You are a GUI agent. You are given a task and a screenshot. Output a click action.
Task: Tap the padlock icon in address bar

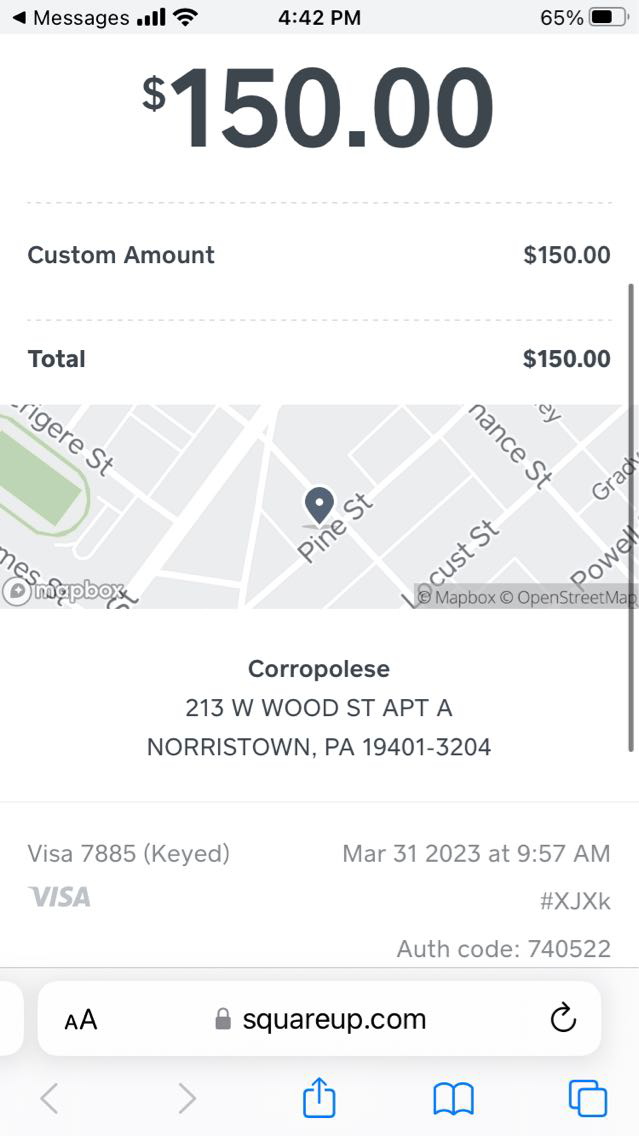point(223,1020)
